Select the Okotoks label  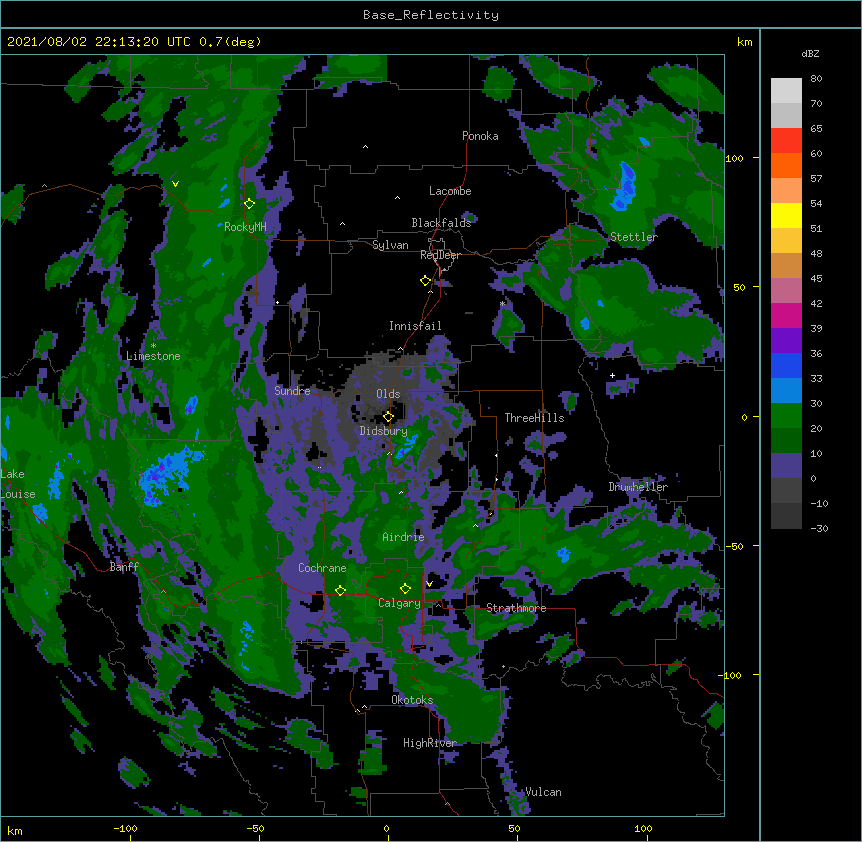click(412, 700)
